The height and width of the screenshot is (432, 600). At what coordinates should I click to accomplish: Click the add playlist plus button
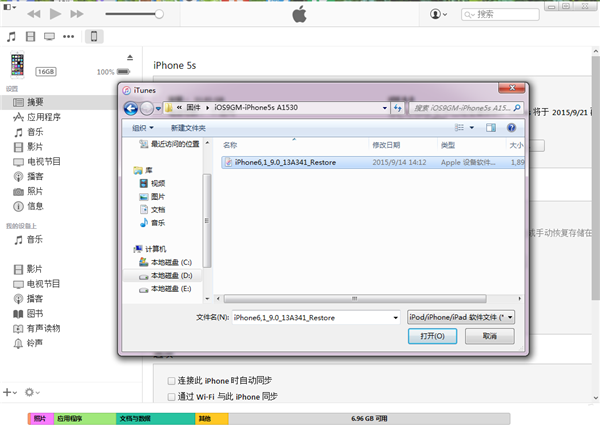pyautogui.click(x=10, y=392)
